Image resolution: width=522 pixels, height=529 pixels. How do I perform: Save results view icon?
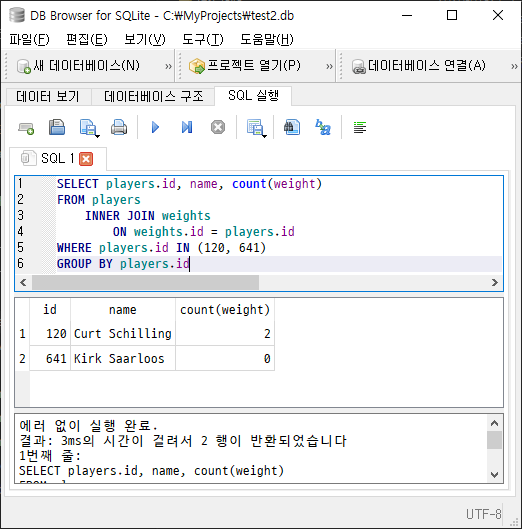point(254,128)
